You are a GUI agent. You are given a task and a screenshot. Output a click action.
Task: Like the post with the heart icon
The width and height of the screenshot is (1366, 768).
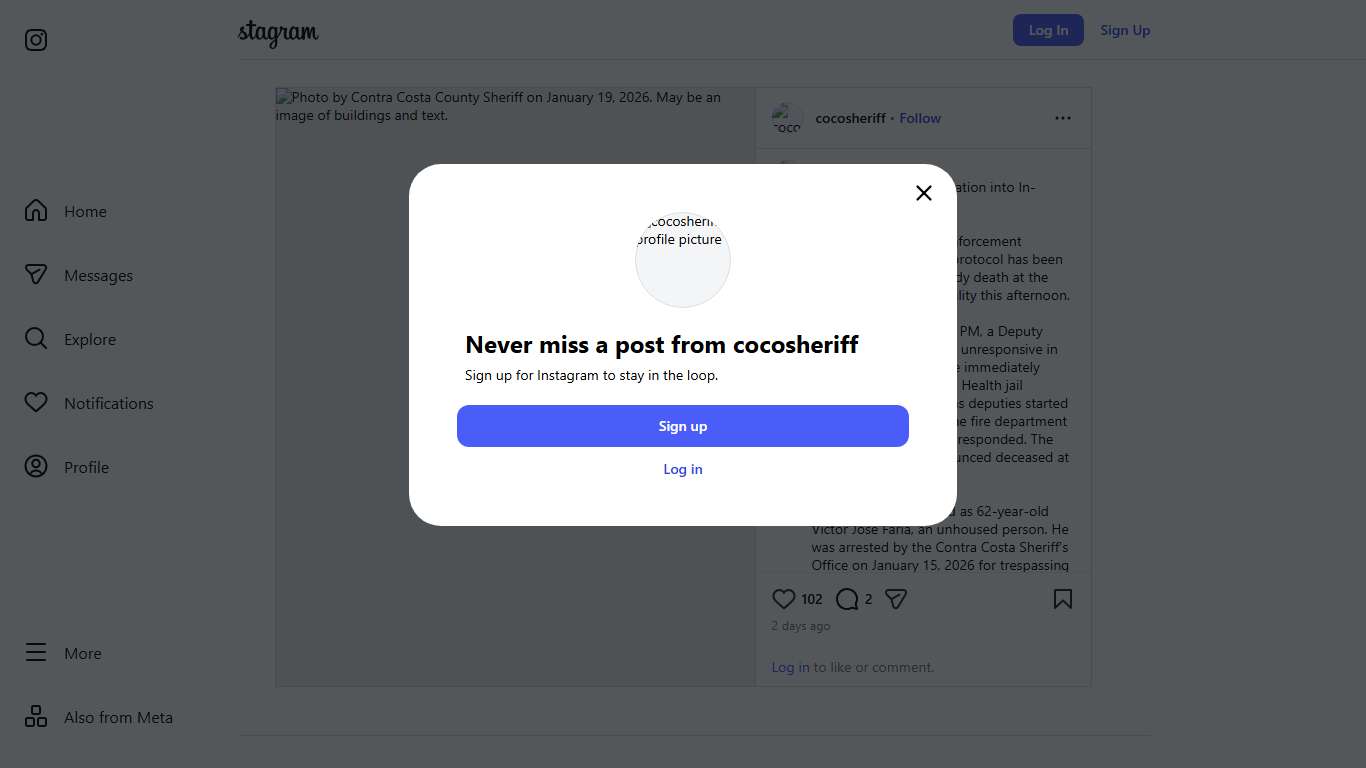[784, 599]
